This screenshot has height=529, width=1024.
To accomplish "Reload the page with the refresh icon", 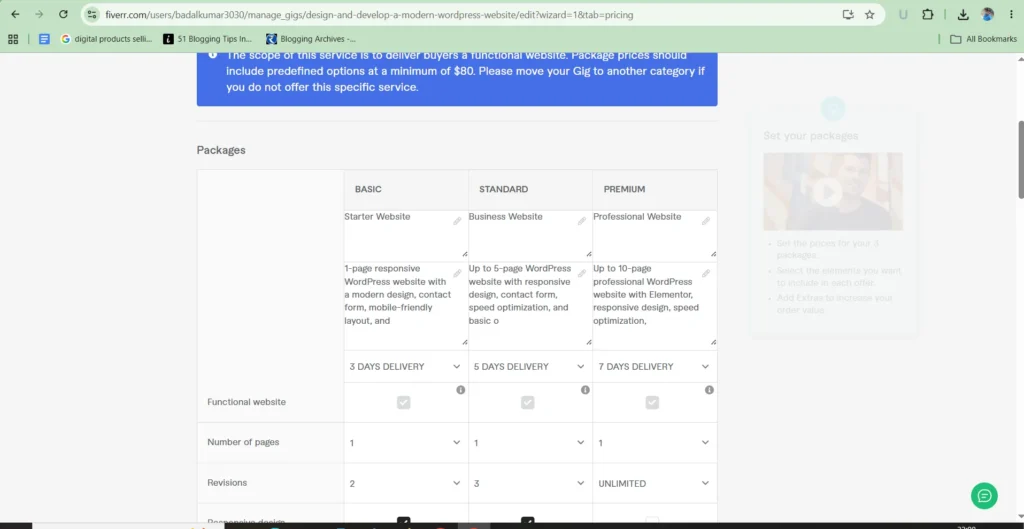I will click(63, 14).
